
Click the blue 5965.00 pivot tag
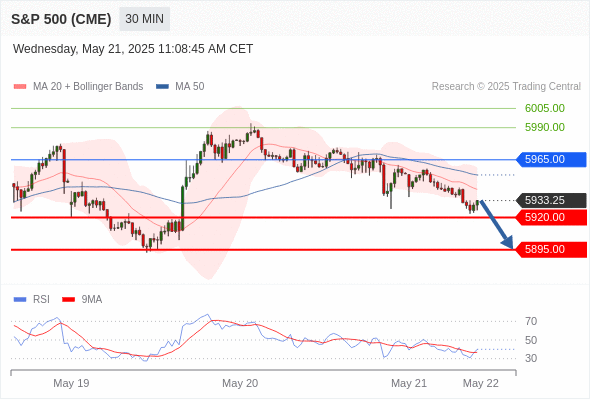[550, 160]
